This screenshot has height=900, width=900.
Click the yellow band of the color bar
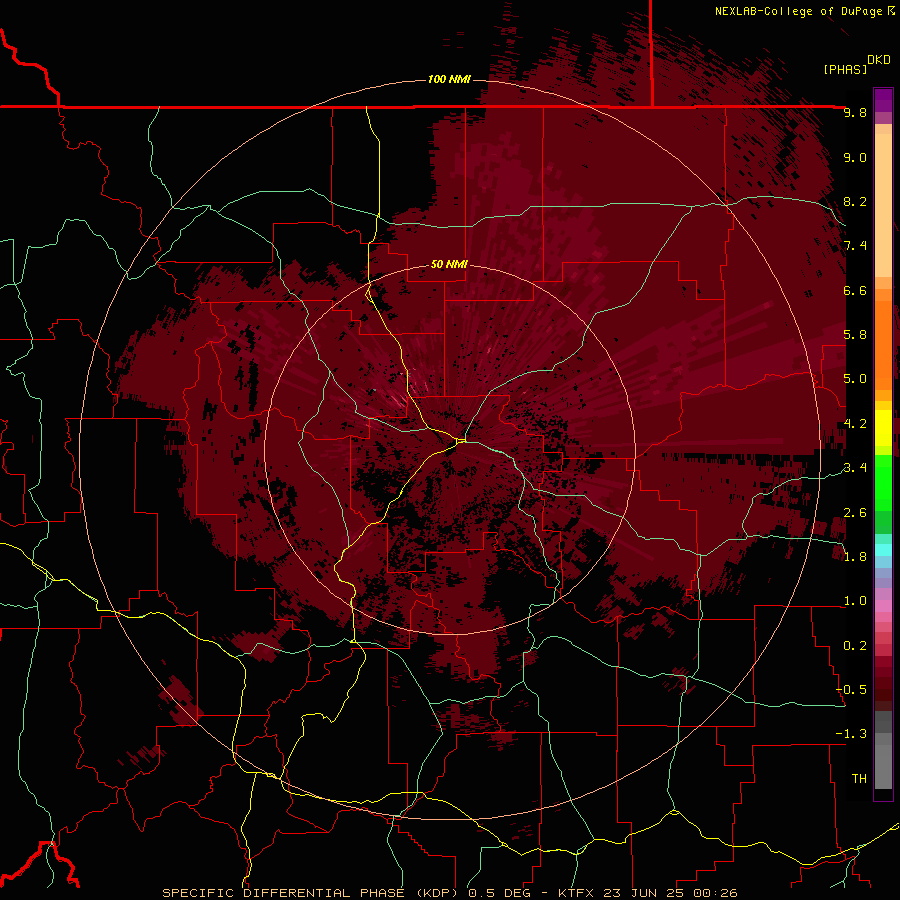coord(883,428)
